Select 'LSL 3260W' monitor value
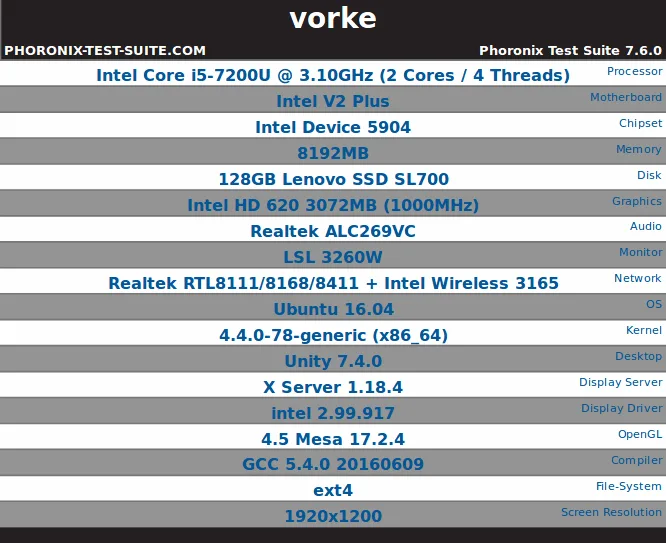The width and height of the screenshot is (666, 543). pos(333,257)
